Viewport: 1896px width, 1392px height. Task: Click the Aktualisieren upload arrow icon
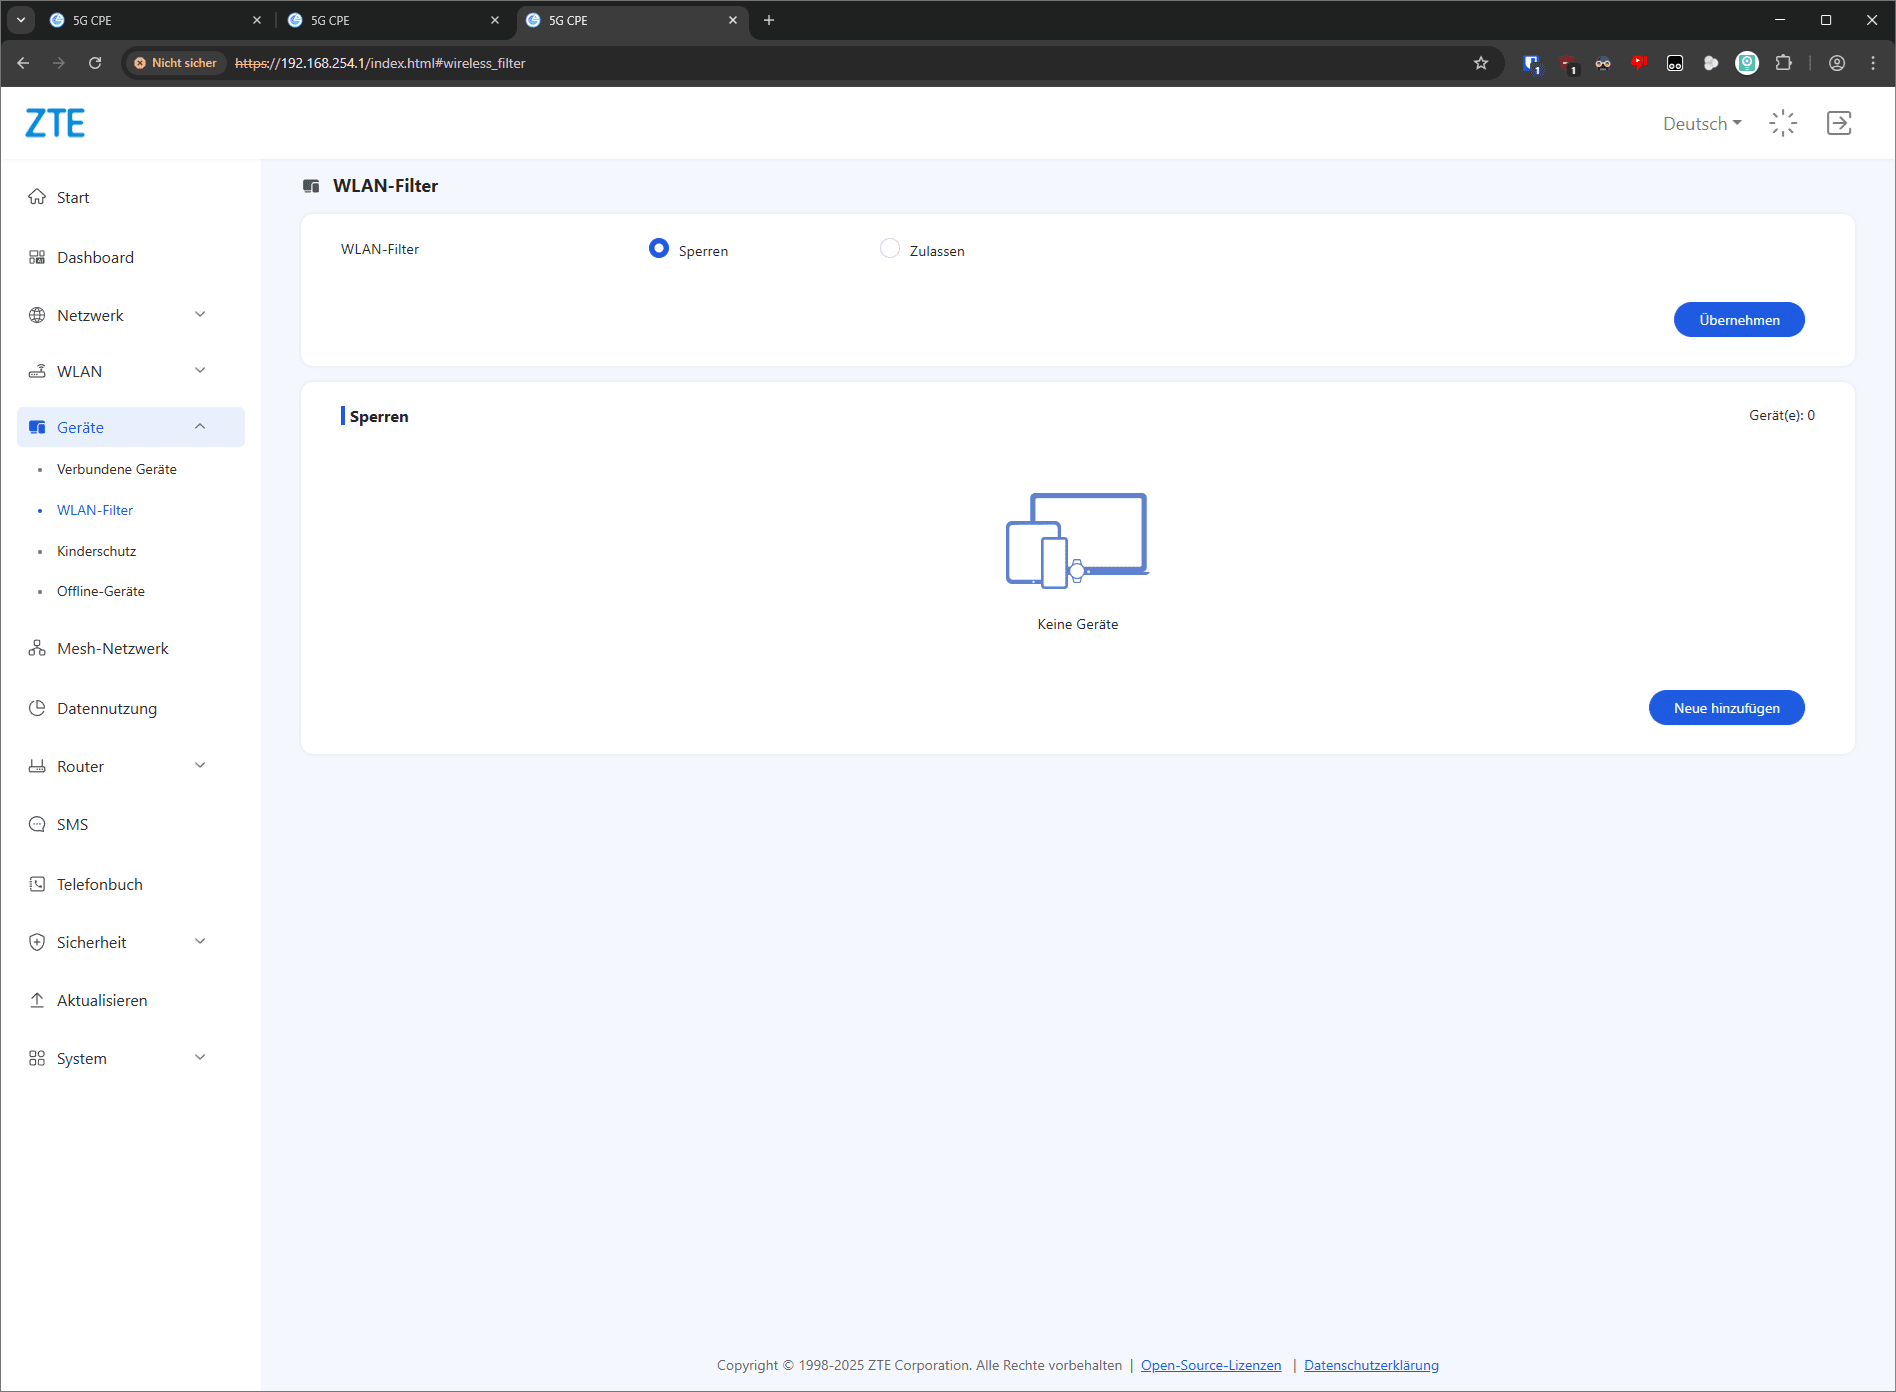click(x=37, y=1000)
